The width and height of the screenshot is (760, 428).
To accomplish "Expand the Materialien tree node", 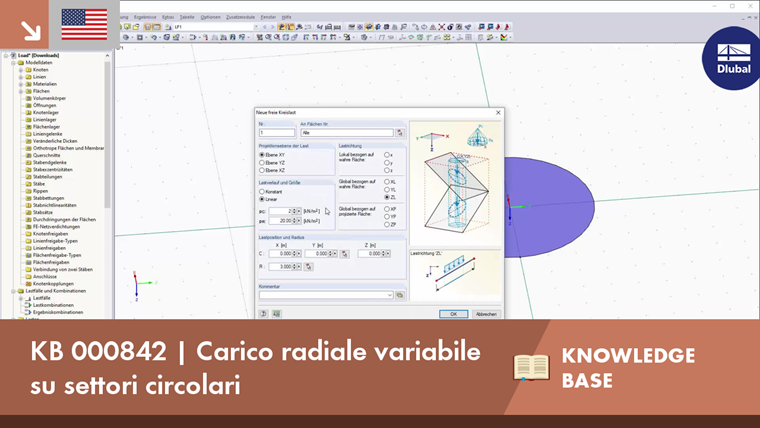I will point(21,84).
